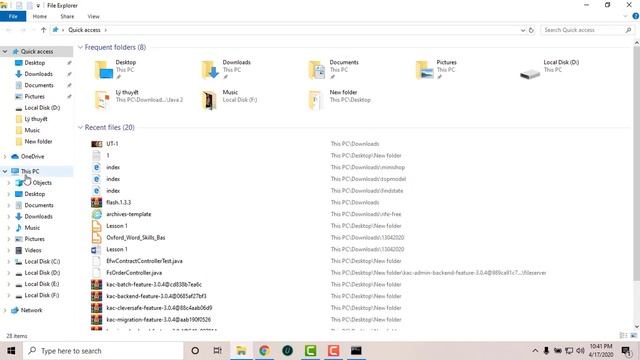Select Local Disk (E:) in the sidebar
Viewport: 640px width, 360px height.
tap(42, 284)
